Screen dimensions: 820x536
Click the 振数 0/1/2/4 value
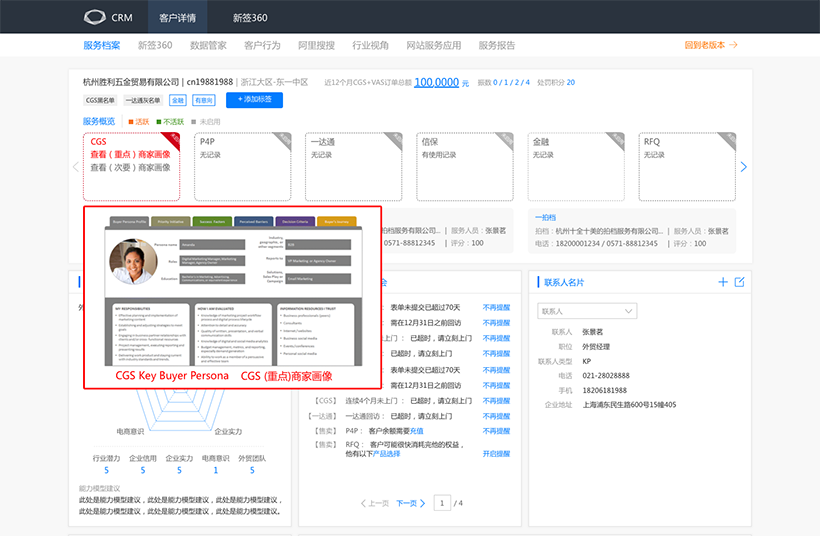click(511, 83)
